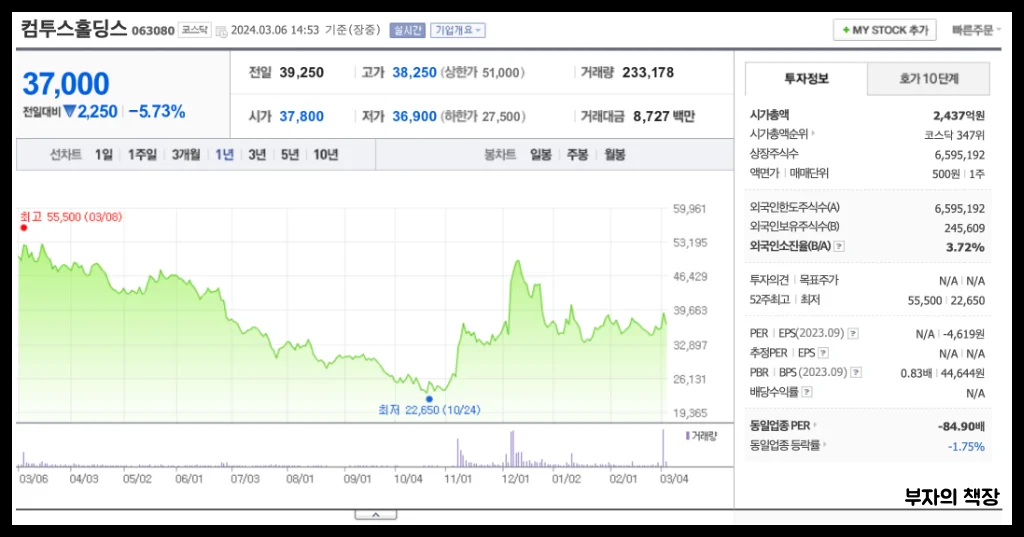Click the 컴투스홀딩스 stock name
1024x537 pixels.
click(74, 29)
